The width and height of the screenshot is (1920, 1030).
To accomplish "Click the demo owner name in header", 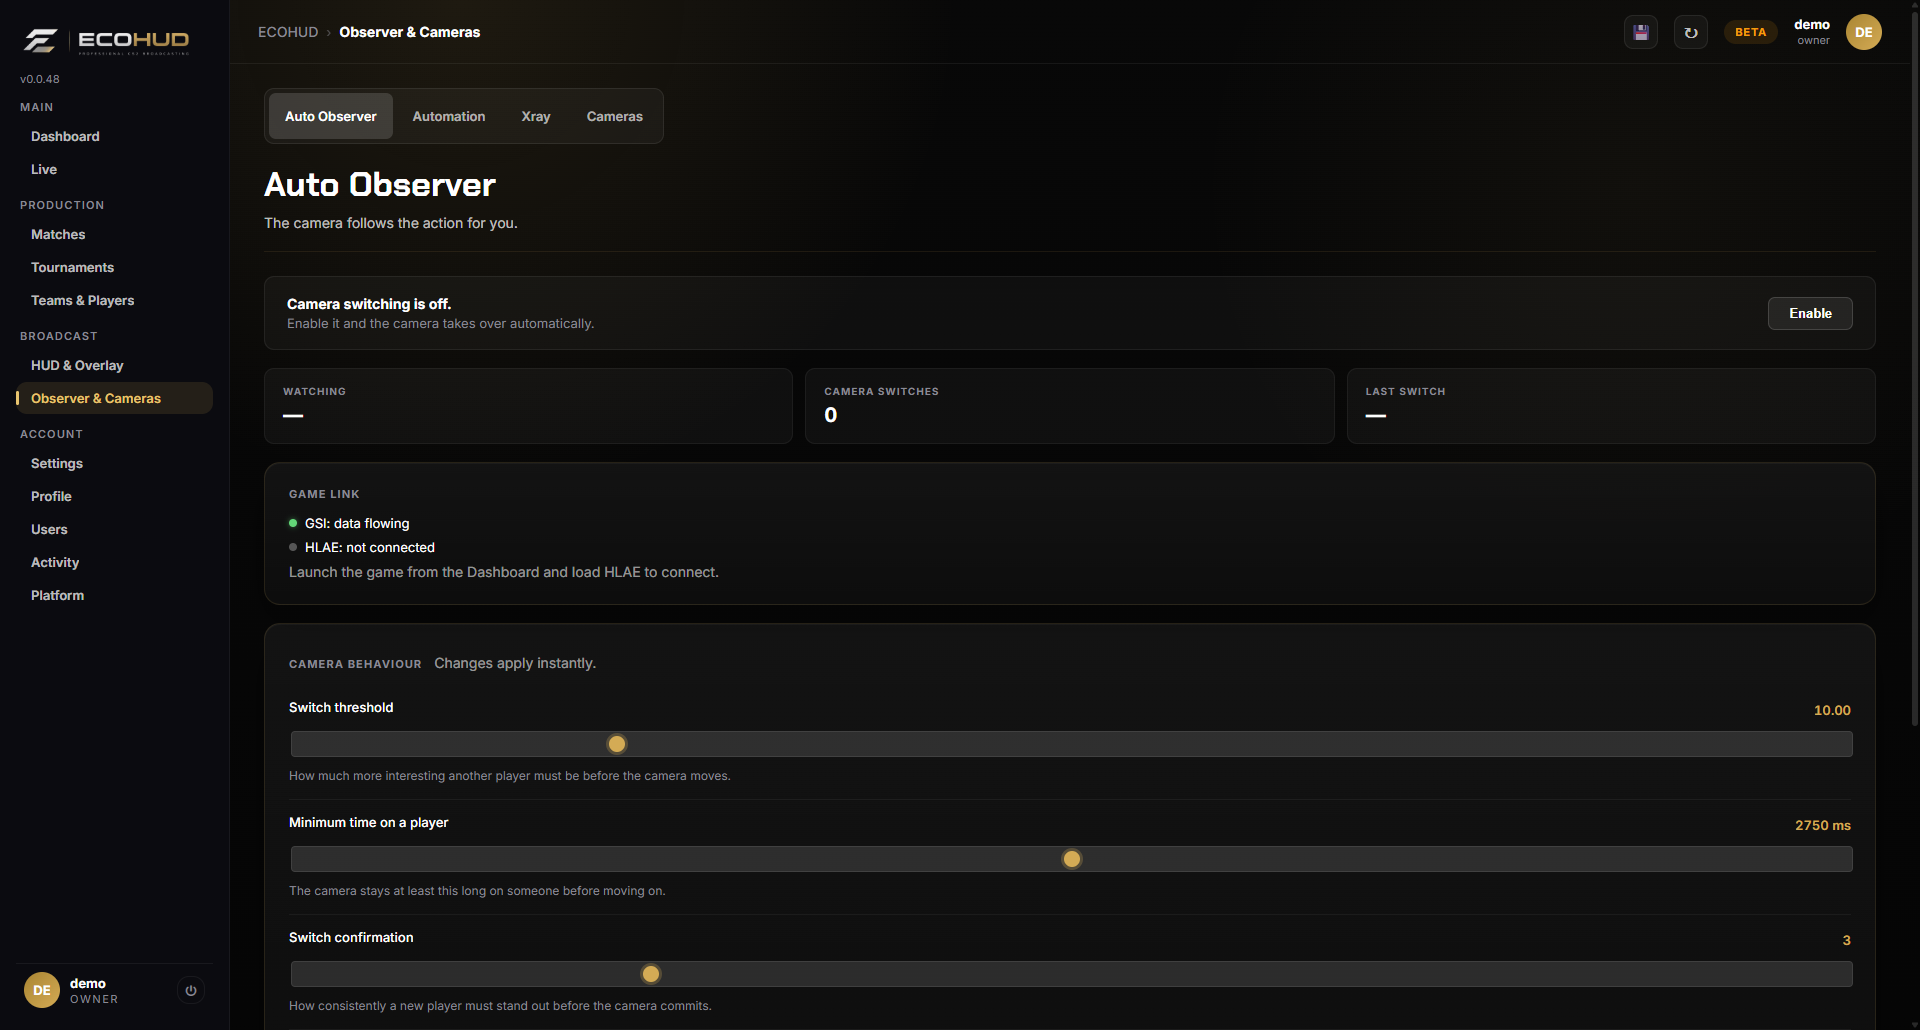I will [1811, 25].
